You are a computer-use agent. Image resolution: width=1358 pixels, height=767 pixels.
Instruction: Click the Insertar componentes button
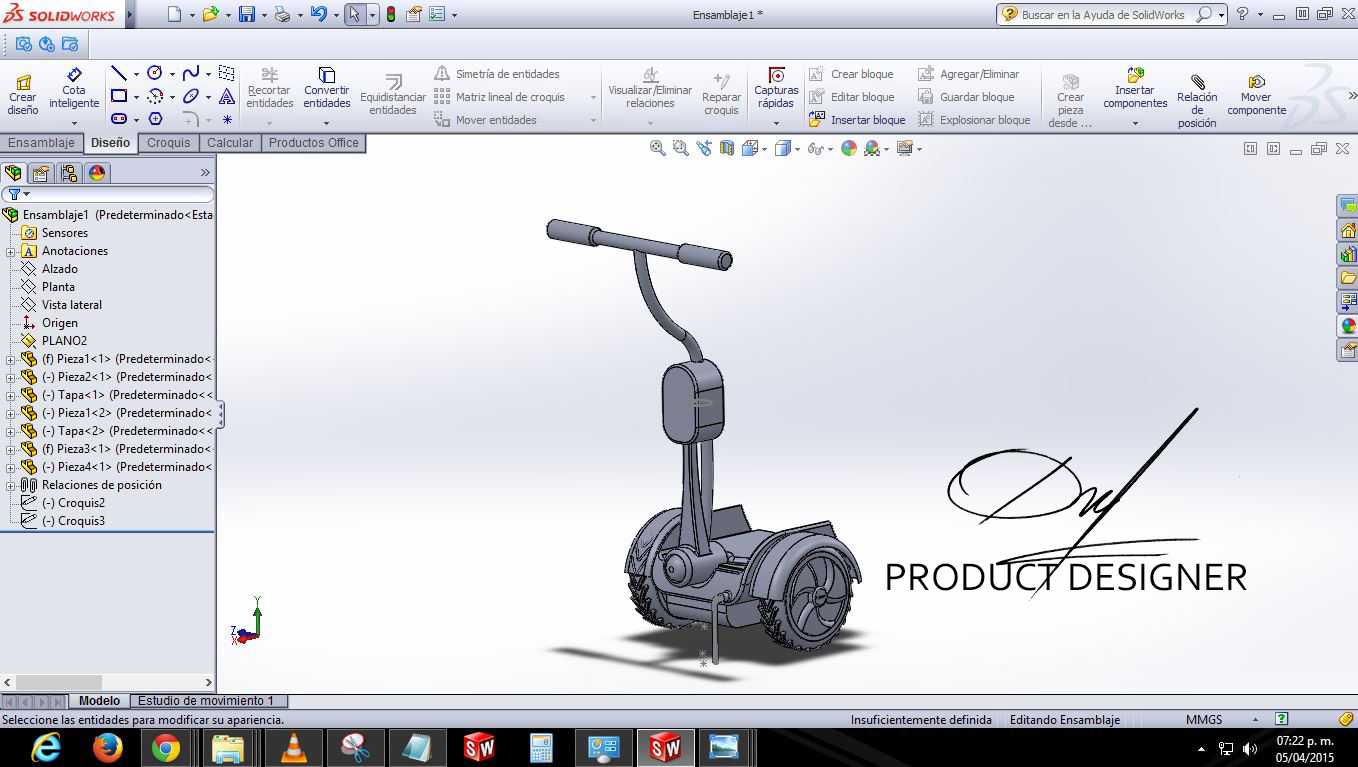coord(1135,89)
